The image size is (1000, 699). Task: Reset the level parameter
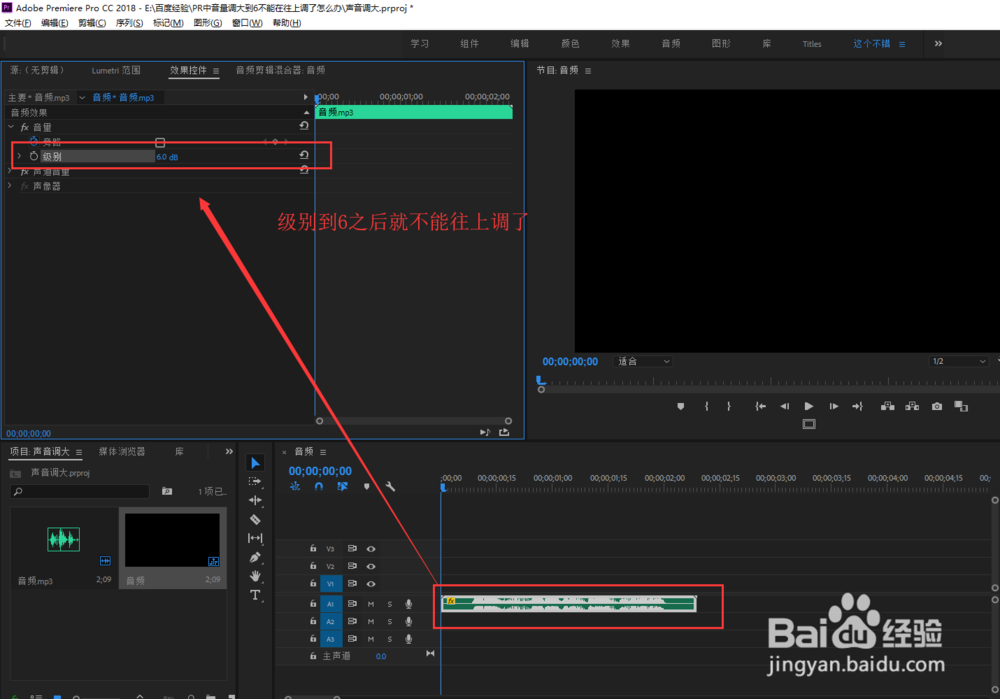click(x=304, y=156)
